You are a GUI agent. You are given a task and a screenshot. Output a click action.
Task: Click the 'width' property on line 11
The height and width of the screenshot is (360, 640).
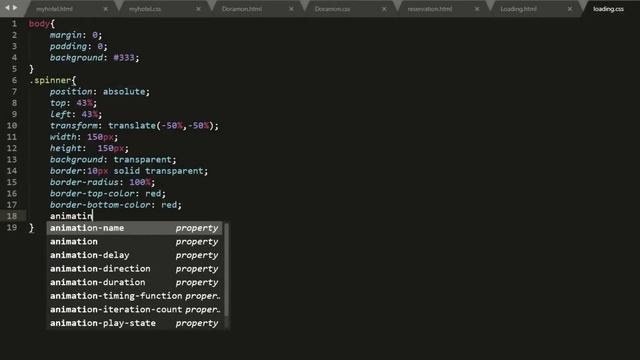point(63,137)
